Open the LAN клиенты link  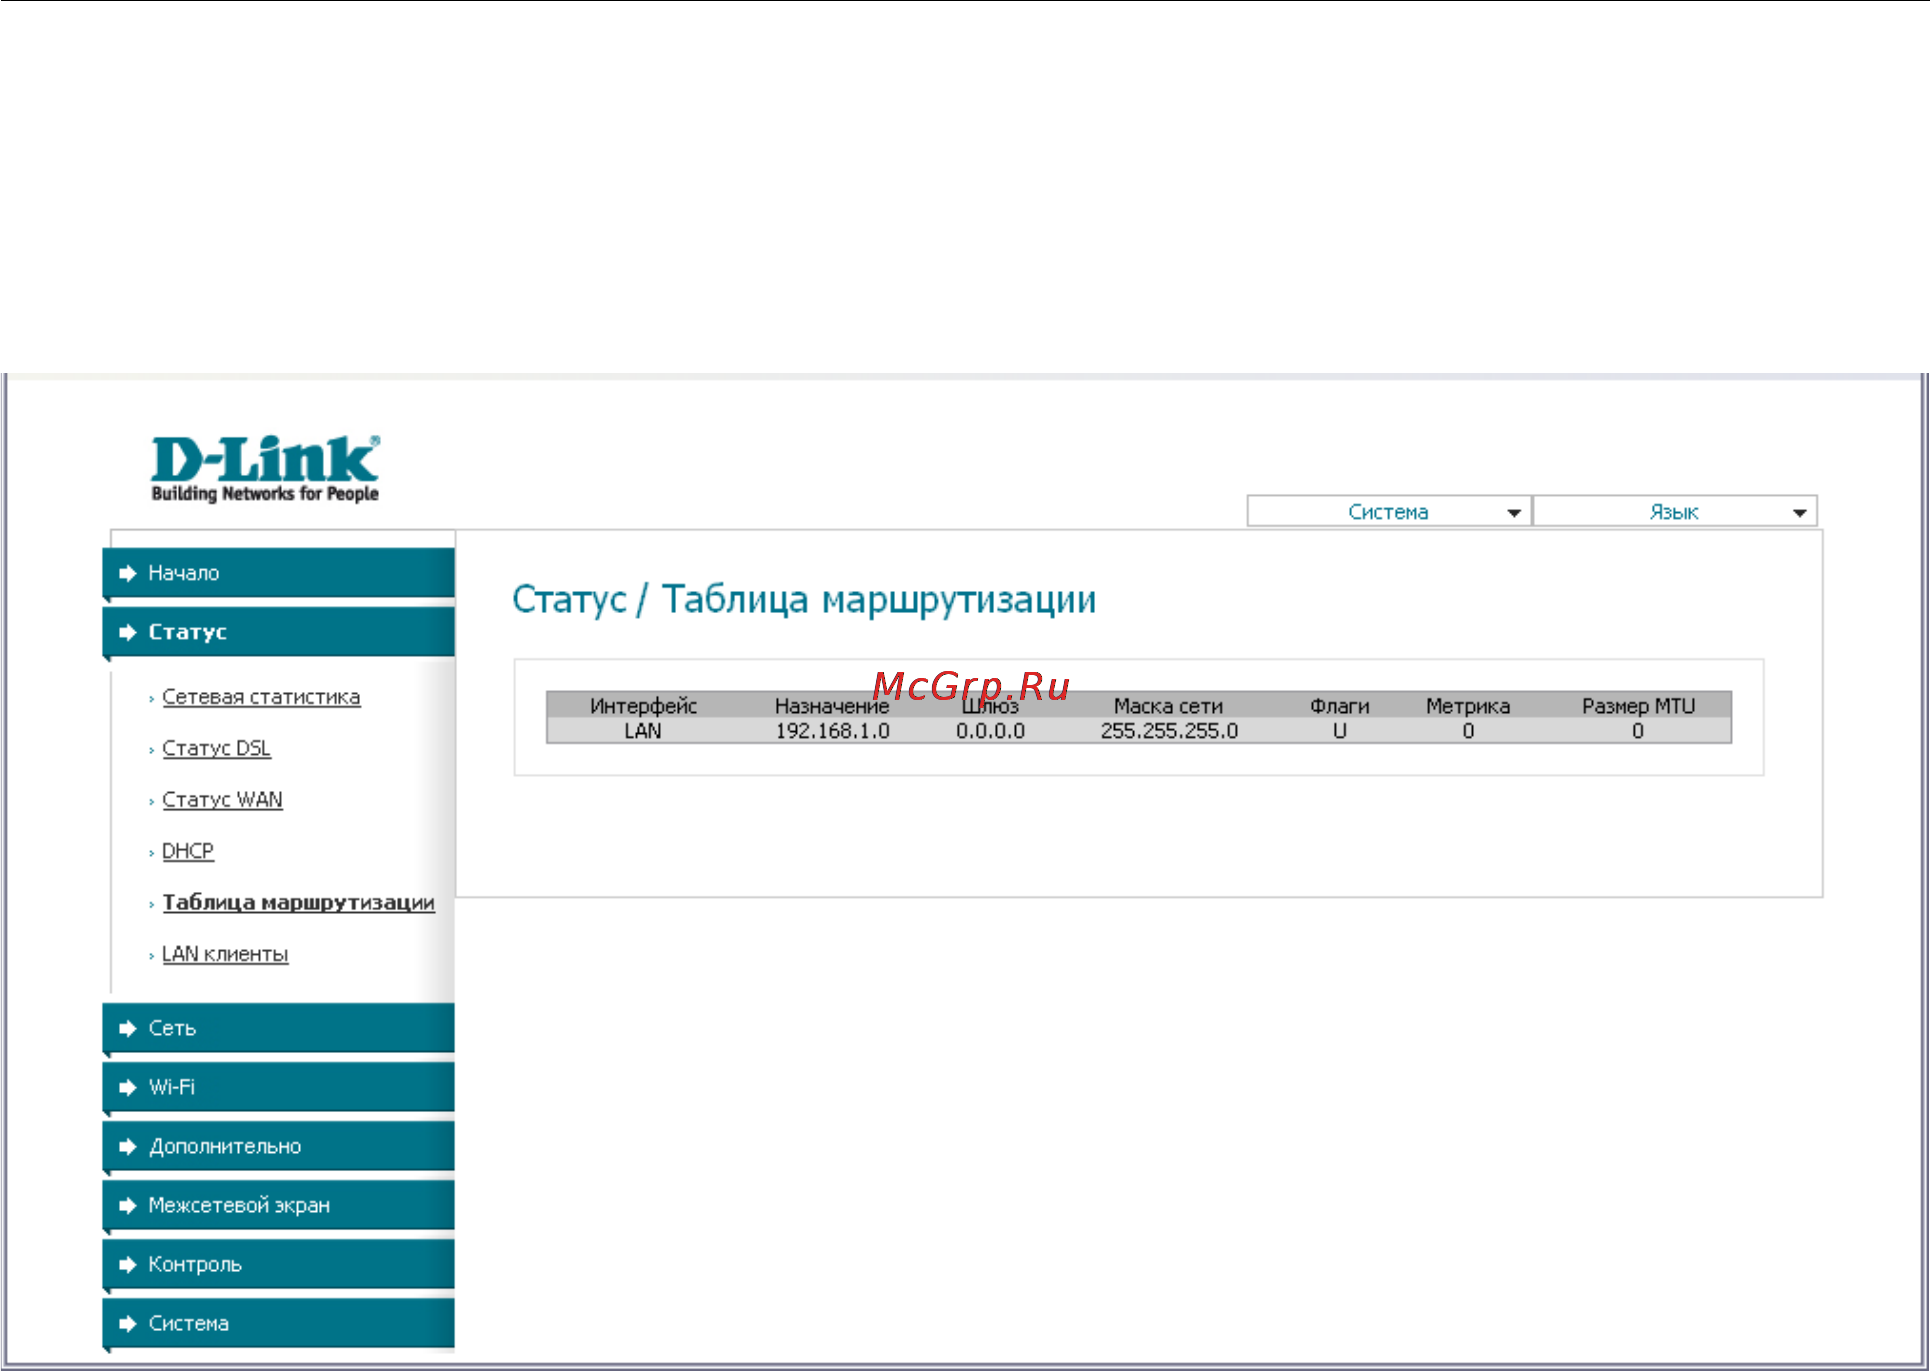click(225, 954)
